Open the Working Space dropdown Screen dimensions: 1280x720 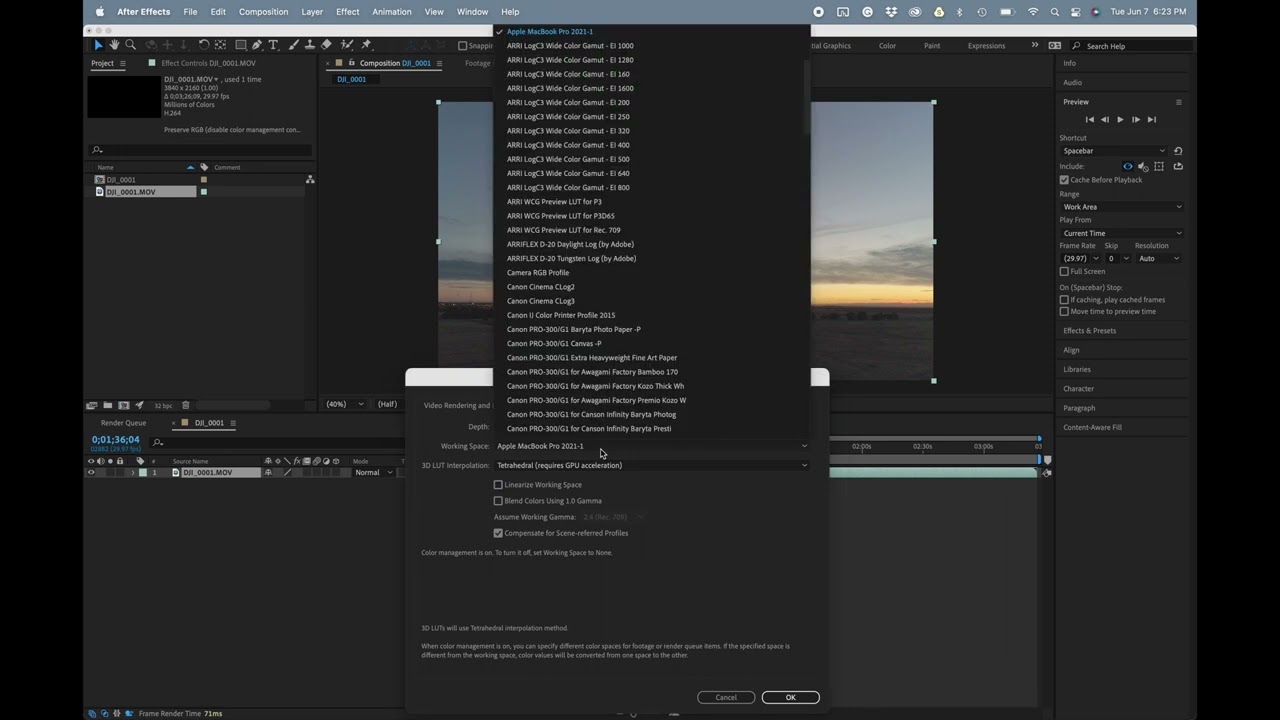click(x=652, y=446)
